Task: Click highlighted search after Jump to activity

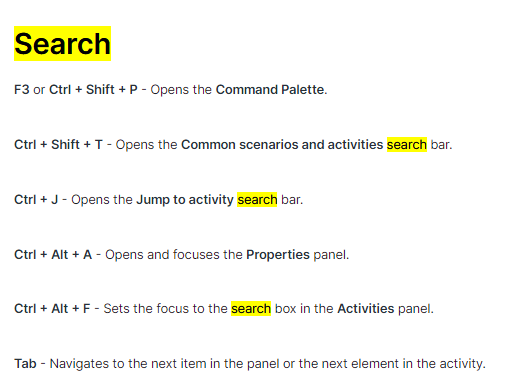Action: click(257, 200)
